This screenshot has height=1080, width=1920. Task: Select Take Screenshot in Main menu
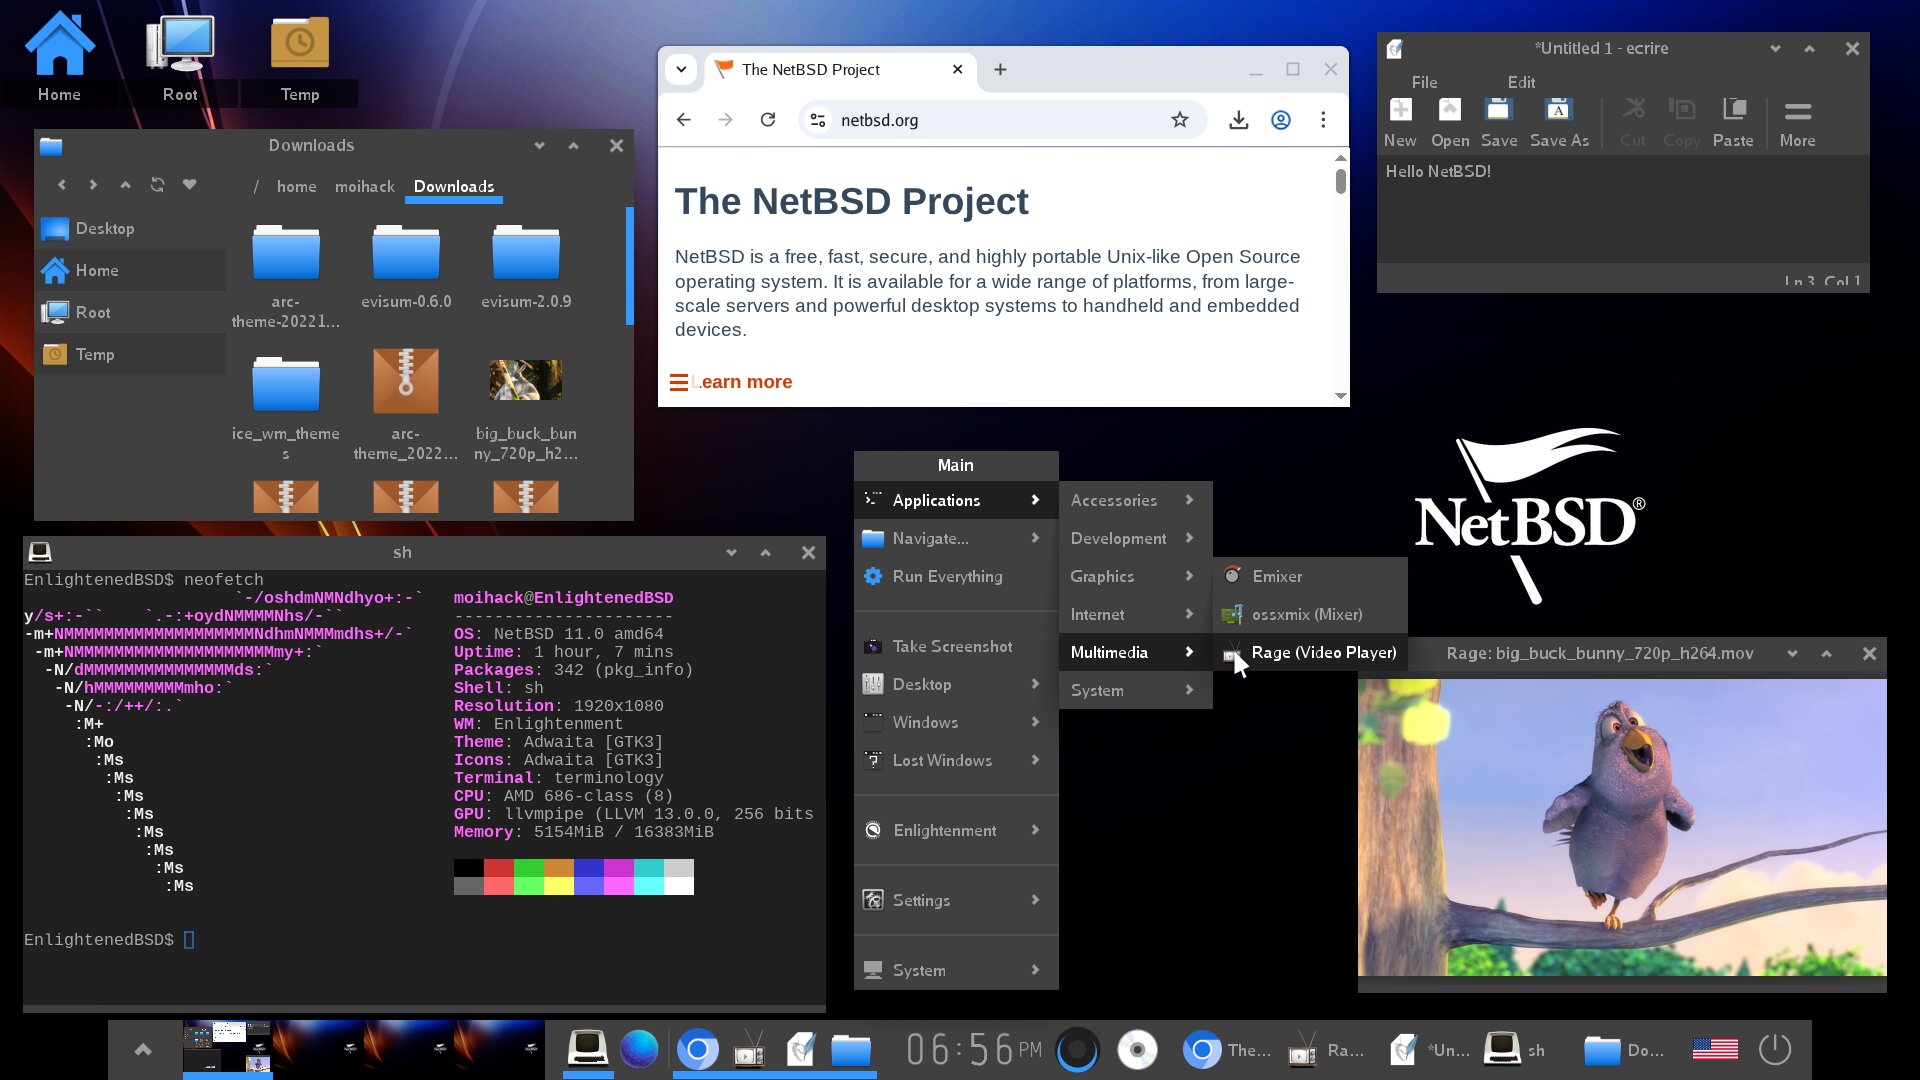click(x=956, y=646)
